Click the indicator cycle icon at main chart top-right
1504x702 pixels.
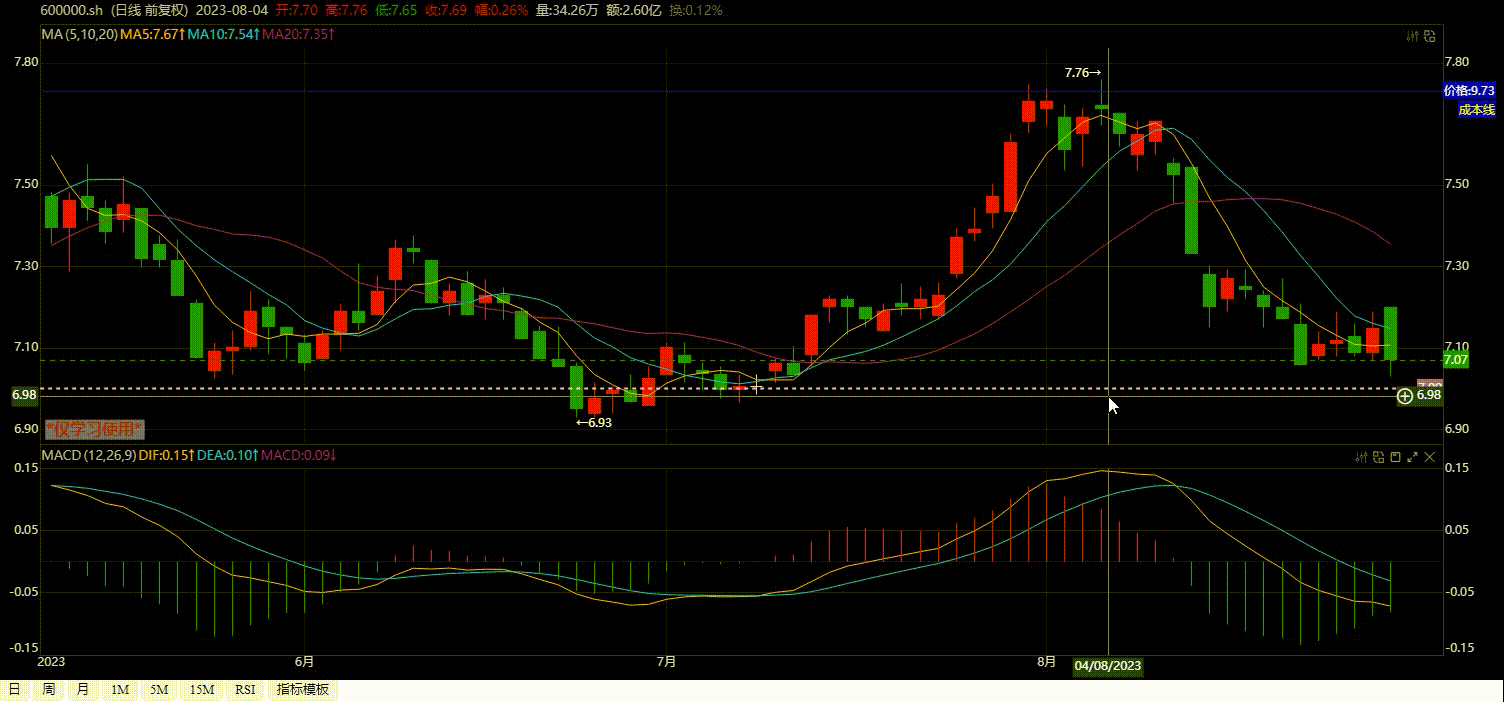click(x=1429, y=36)
